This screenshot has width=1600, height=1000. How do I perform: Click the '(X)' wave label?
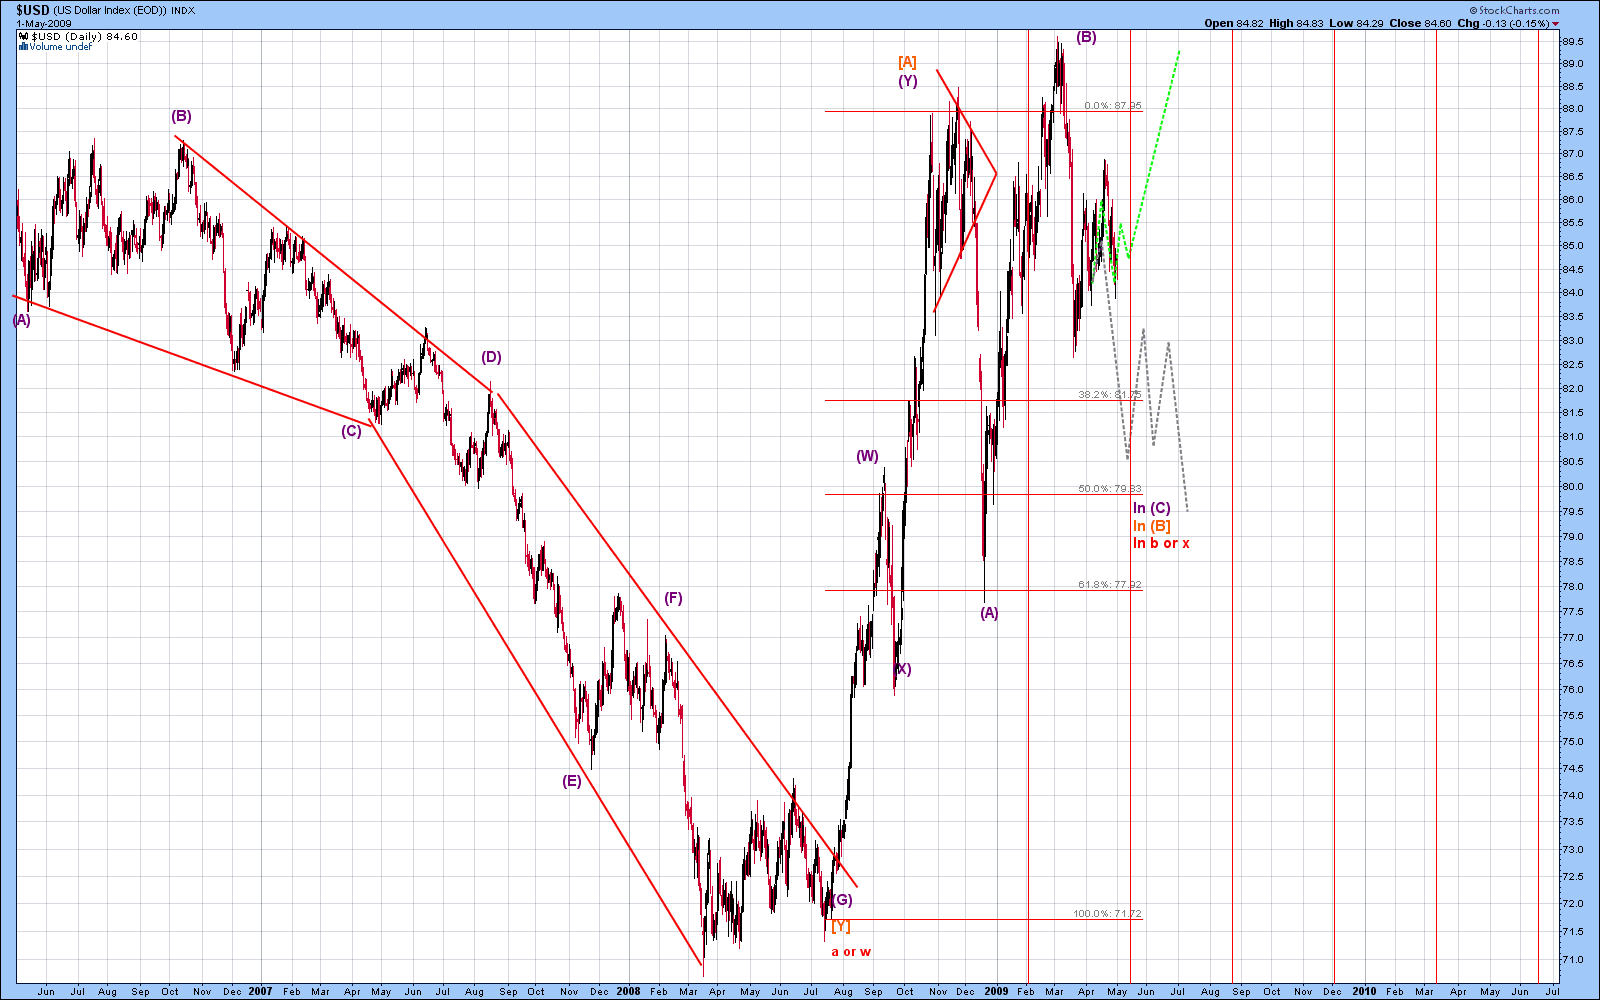902,669
